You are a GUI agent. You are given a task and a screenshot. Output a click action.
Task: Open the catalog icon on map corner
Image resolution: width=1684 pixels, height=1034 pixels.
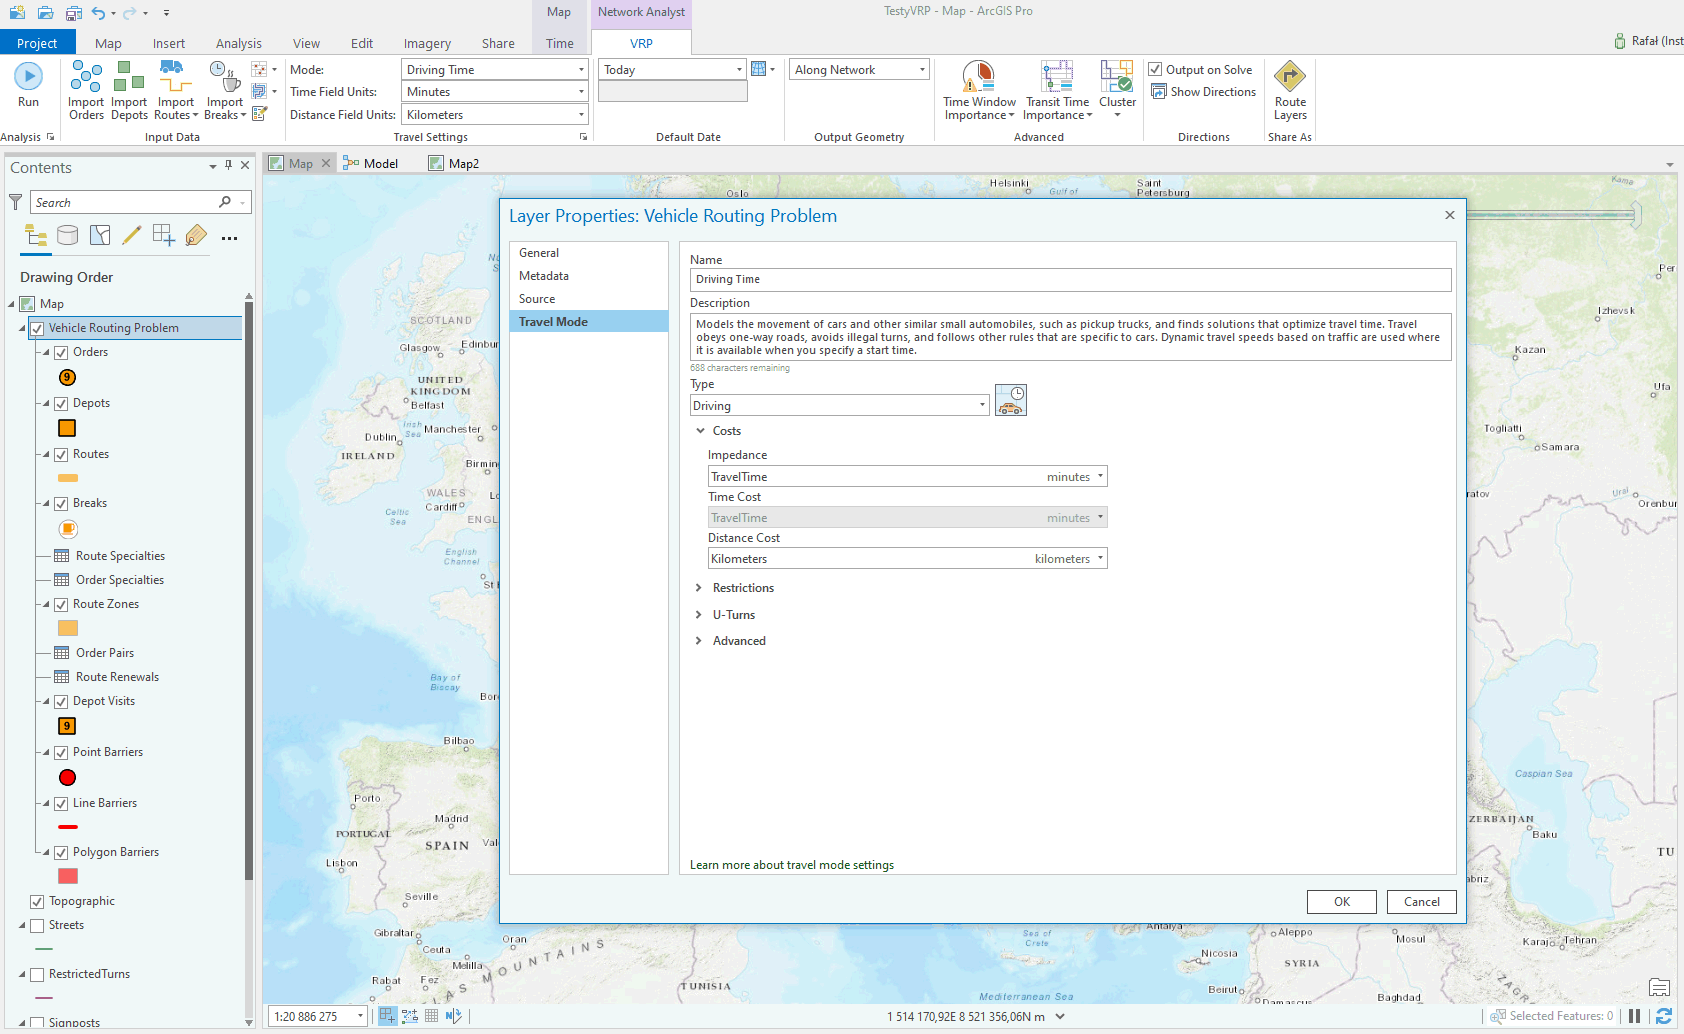coord(1659,988)
